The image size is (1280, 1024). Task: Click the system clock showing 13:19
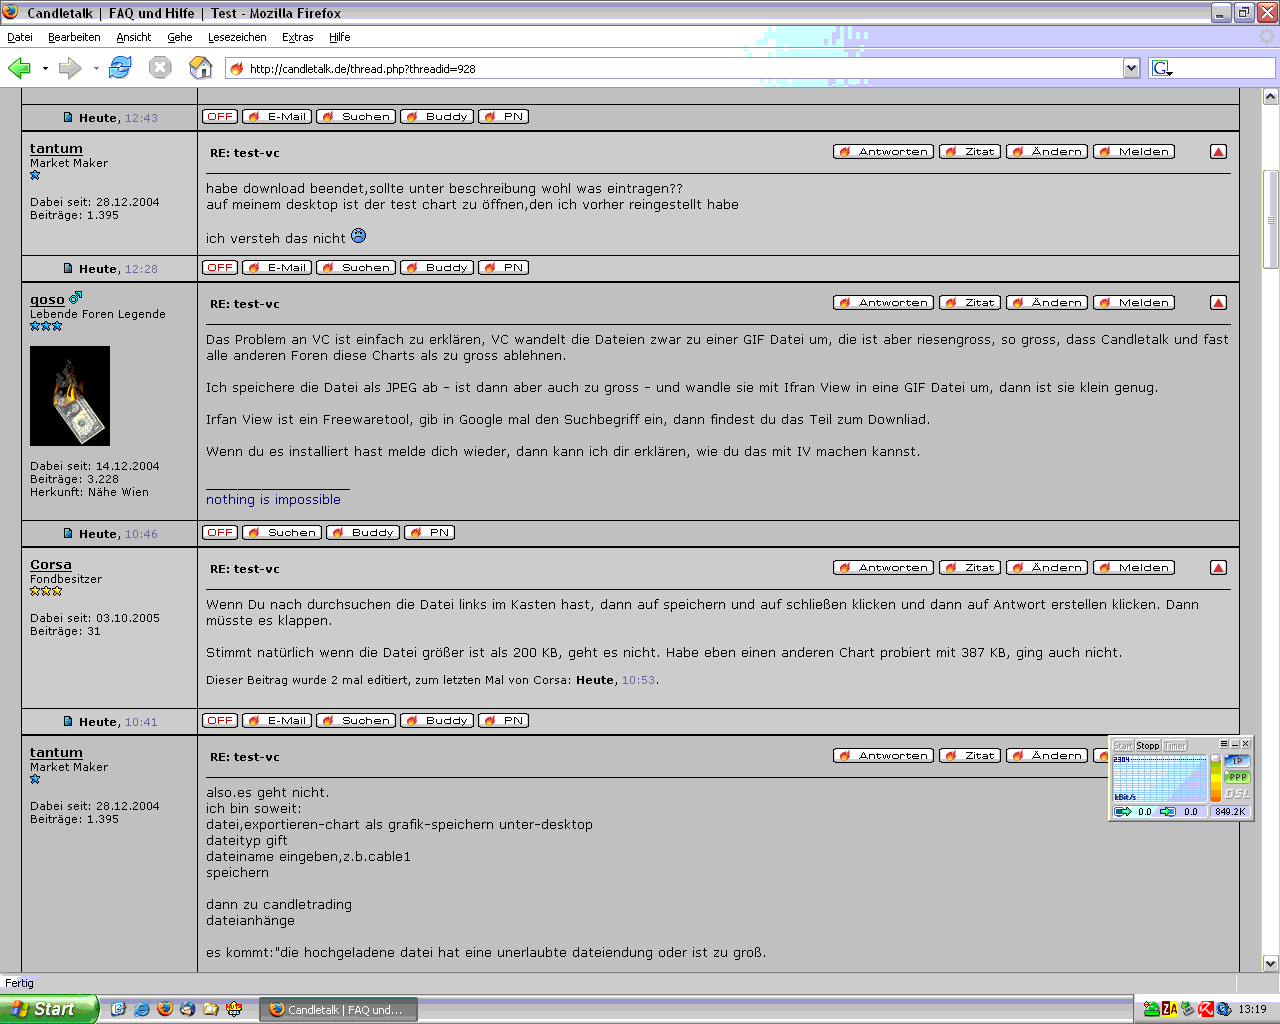[1252, 1010]
